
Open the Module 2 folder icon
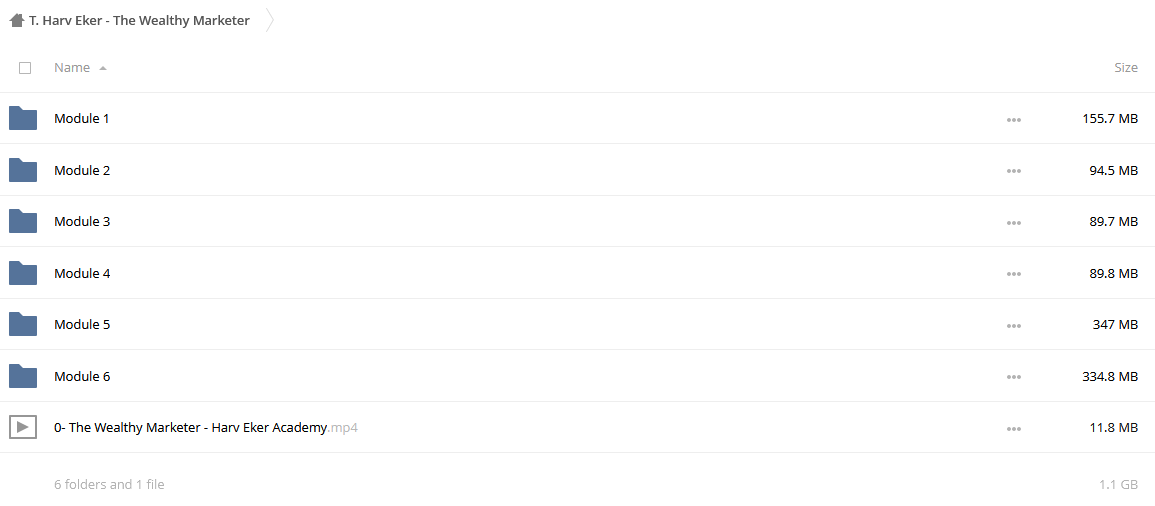tap(23, 170)
